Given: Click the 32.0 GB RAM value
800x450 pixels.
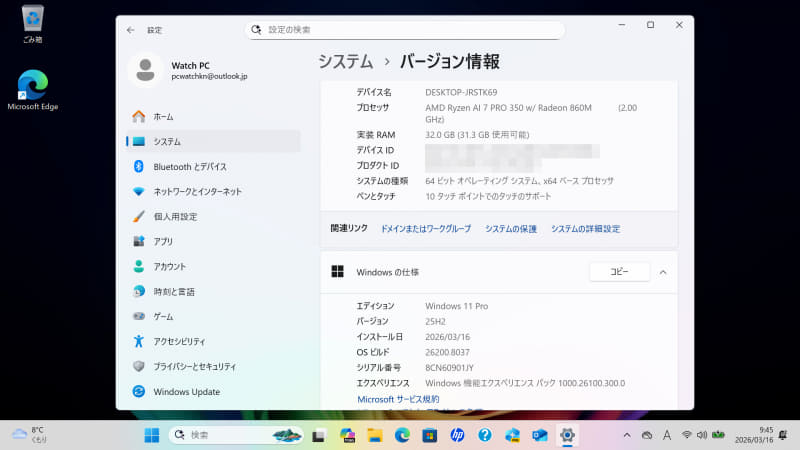Looking at the screenshot, I should [477, 135].
